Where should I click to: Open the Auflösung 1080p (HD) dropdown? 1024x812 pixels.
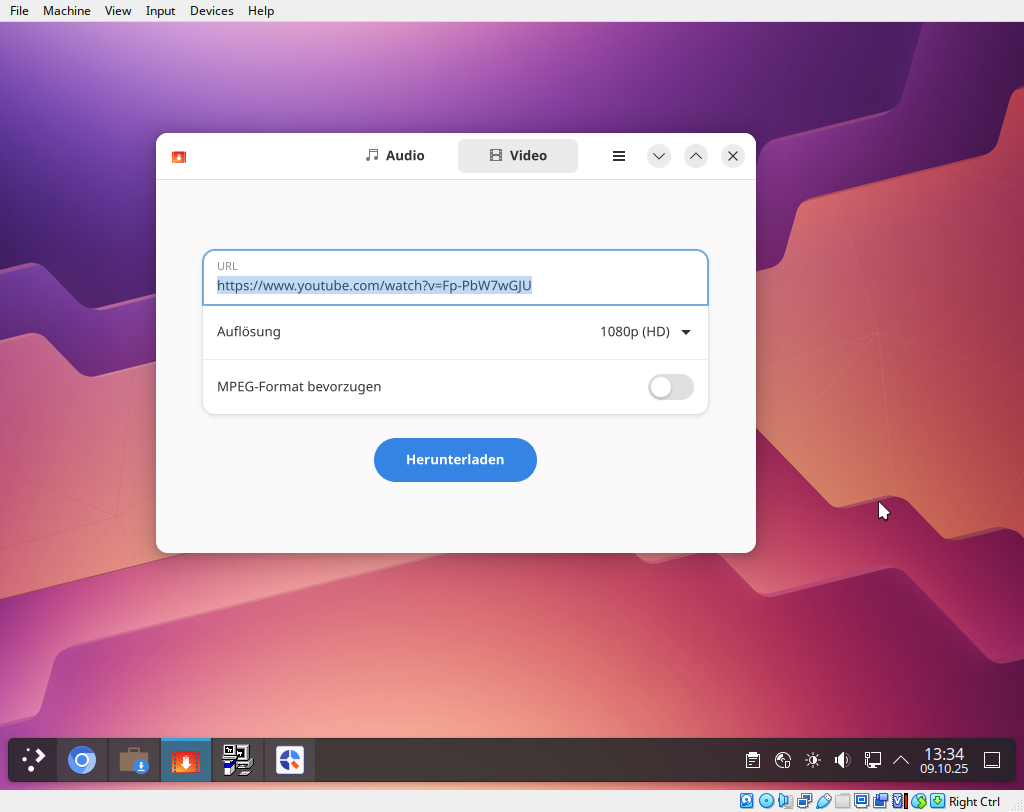point(645,332)
